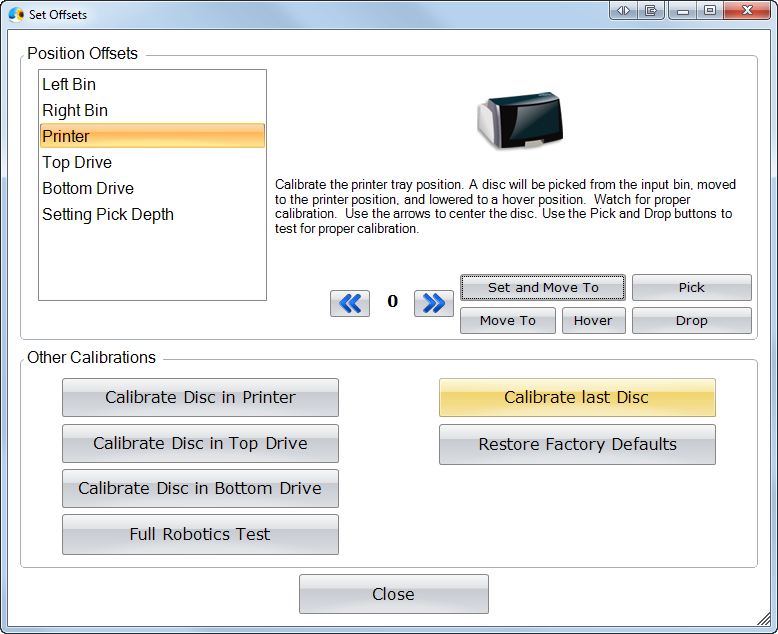This screenshot has width=778, height=634.
Task: Test pickup with the Pick button
Action: [691, 288]
